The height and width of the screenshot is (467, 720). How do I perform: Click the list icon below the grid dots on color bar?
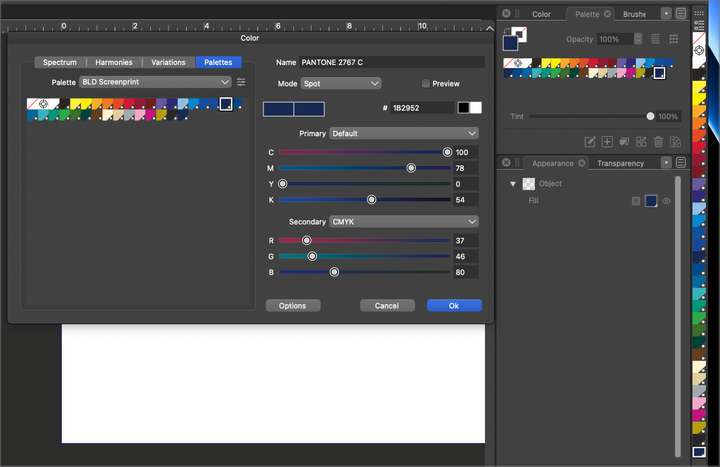(699, 25)
